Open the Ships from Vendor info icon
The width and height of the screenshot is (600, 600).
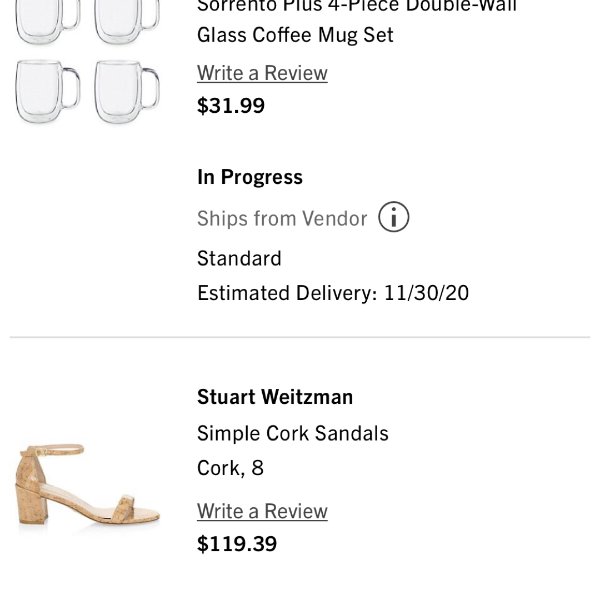(x=393, y=217)
